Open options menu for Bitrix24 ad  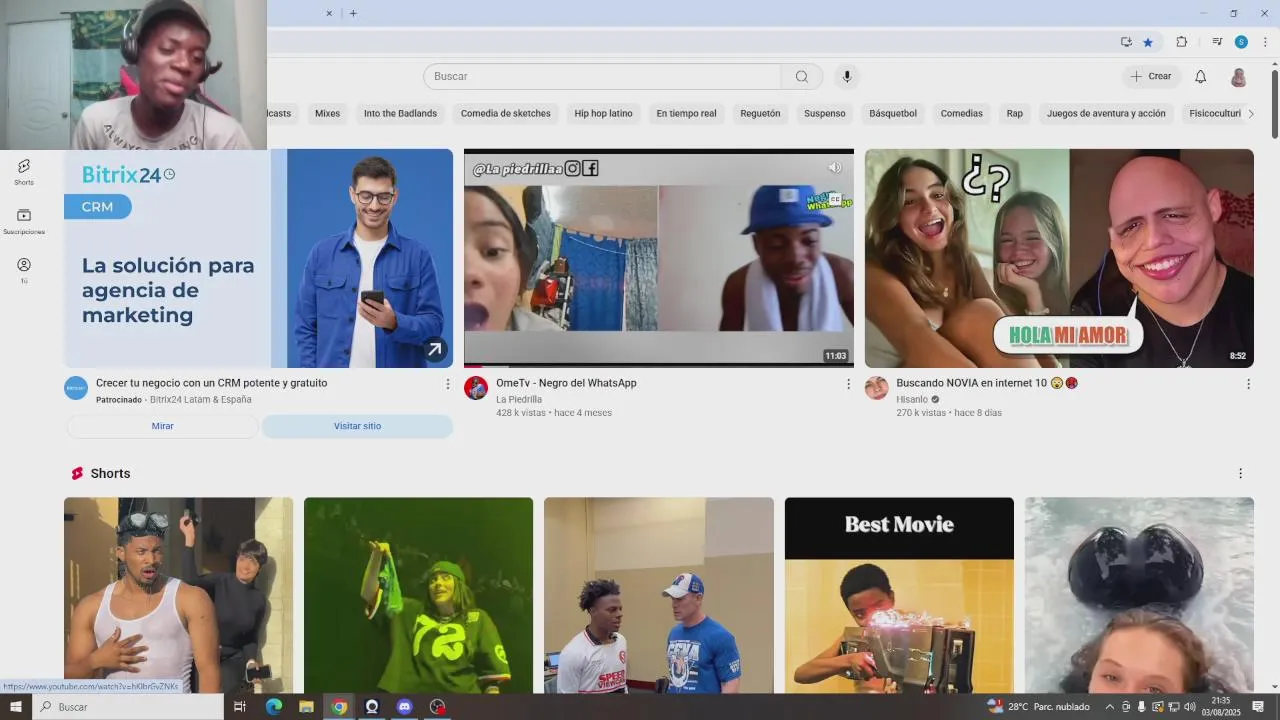pos(447,384)
